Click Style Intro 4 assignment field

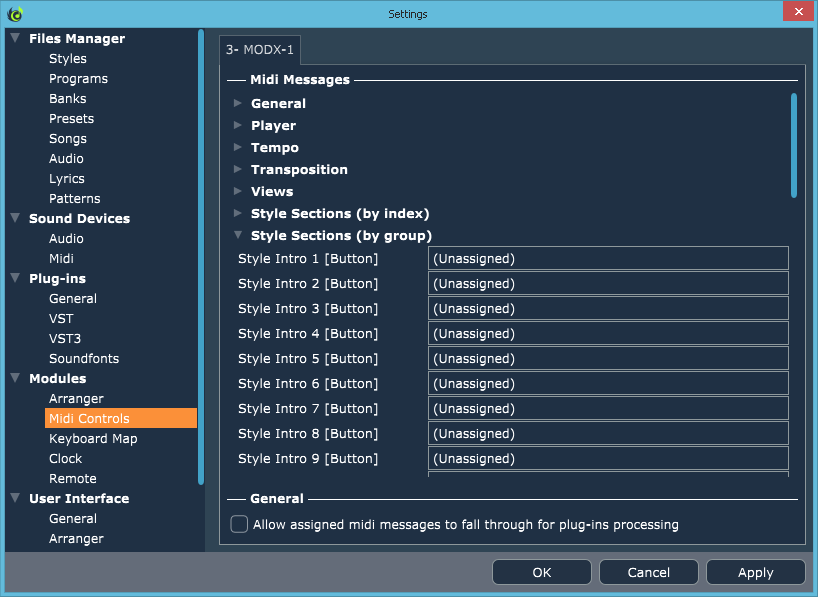[x=608, y=333]
